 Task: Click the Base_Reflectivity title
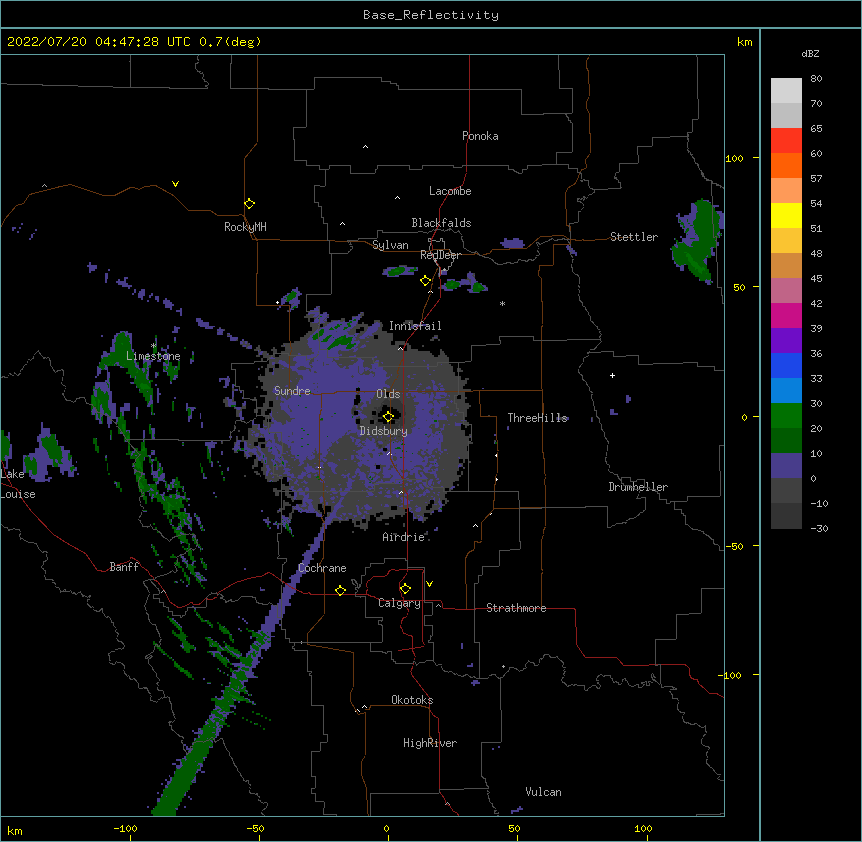(x=431, y=15)
